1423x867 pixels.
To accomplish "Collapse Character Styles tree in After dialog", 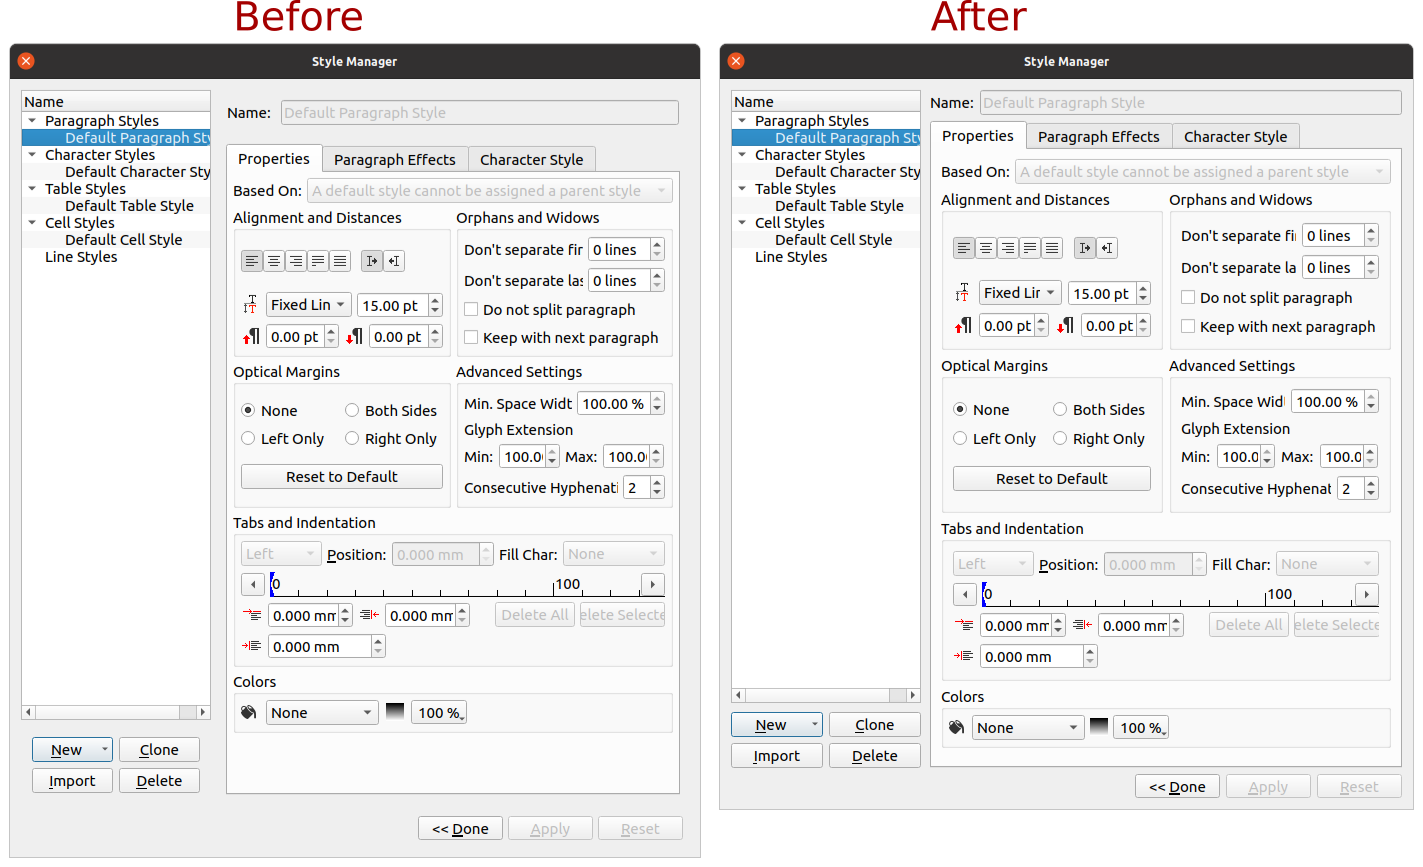I will point(743,155).
